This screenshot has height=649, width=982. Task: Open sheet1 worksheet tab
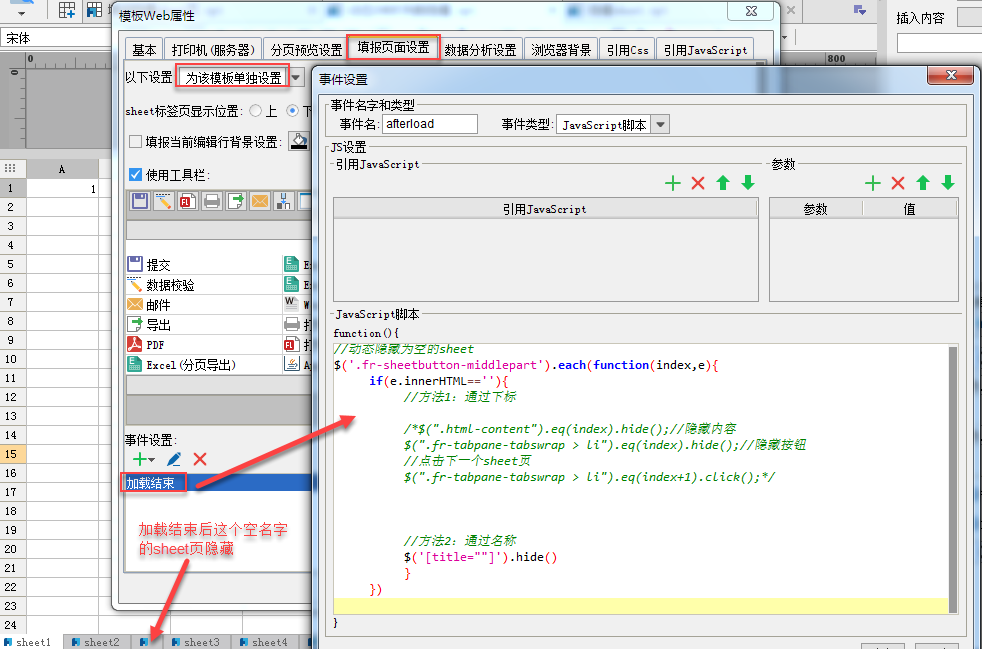pyautogui.click(x=29, y=642)
